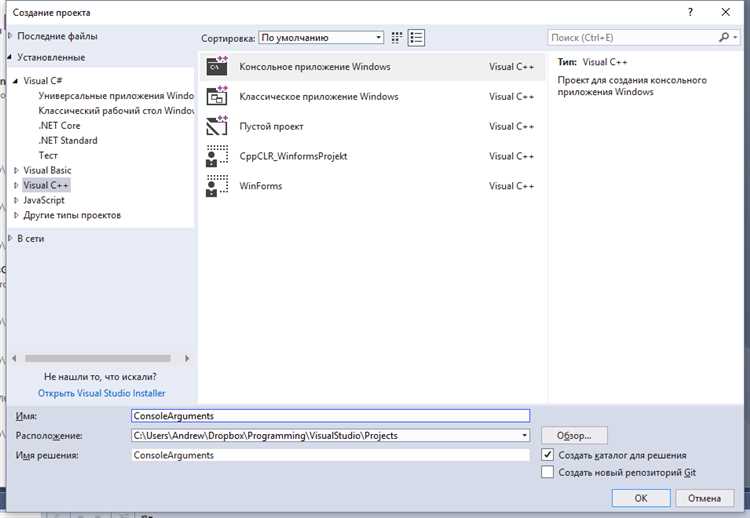Click the tree's horizontal scrollbar thumb
The image size is (750, 518).
tap(98, 358)
